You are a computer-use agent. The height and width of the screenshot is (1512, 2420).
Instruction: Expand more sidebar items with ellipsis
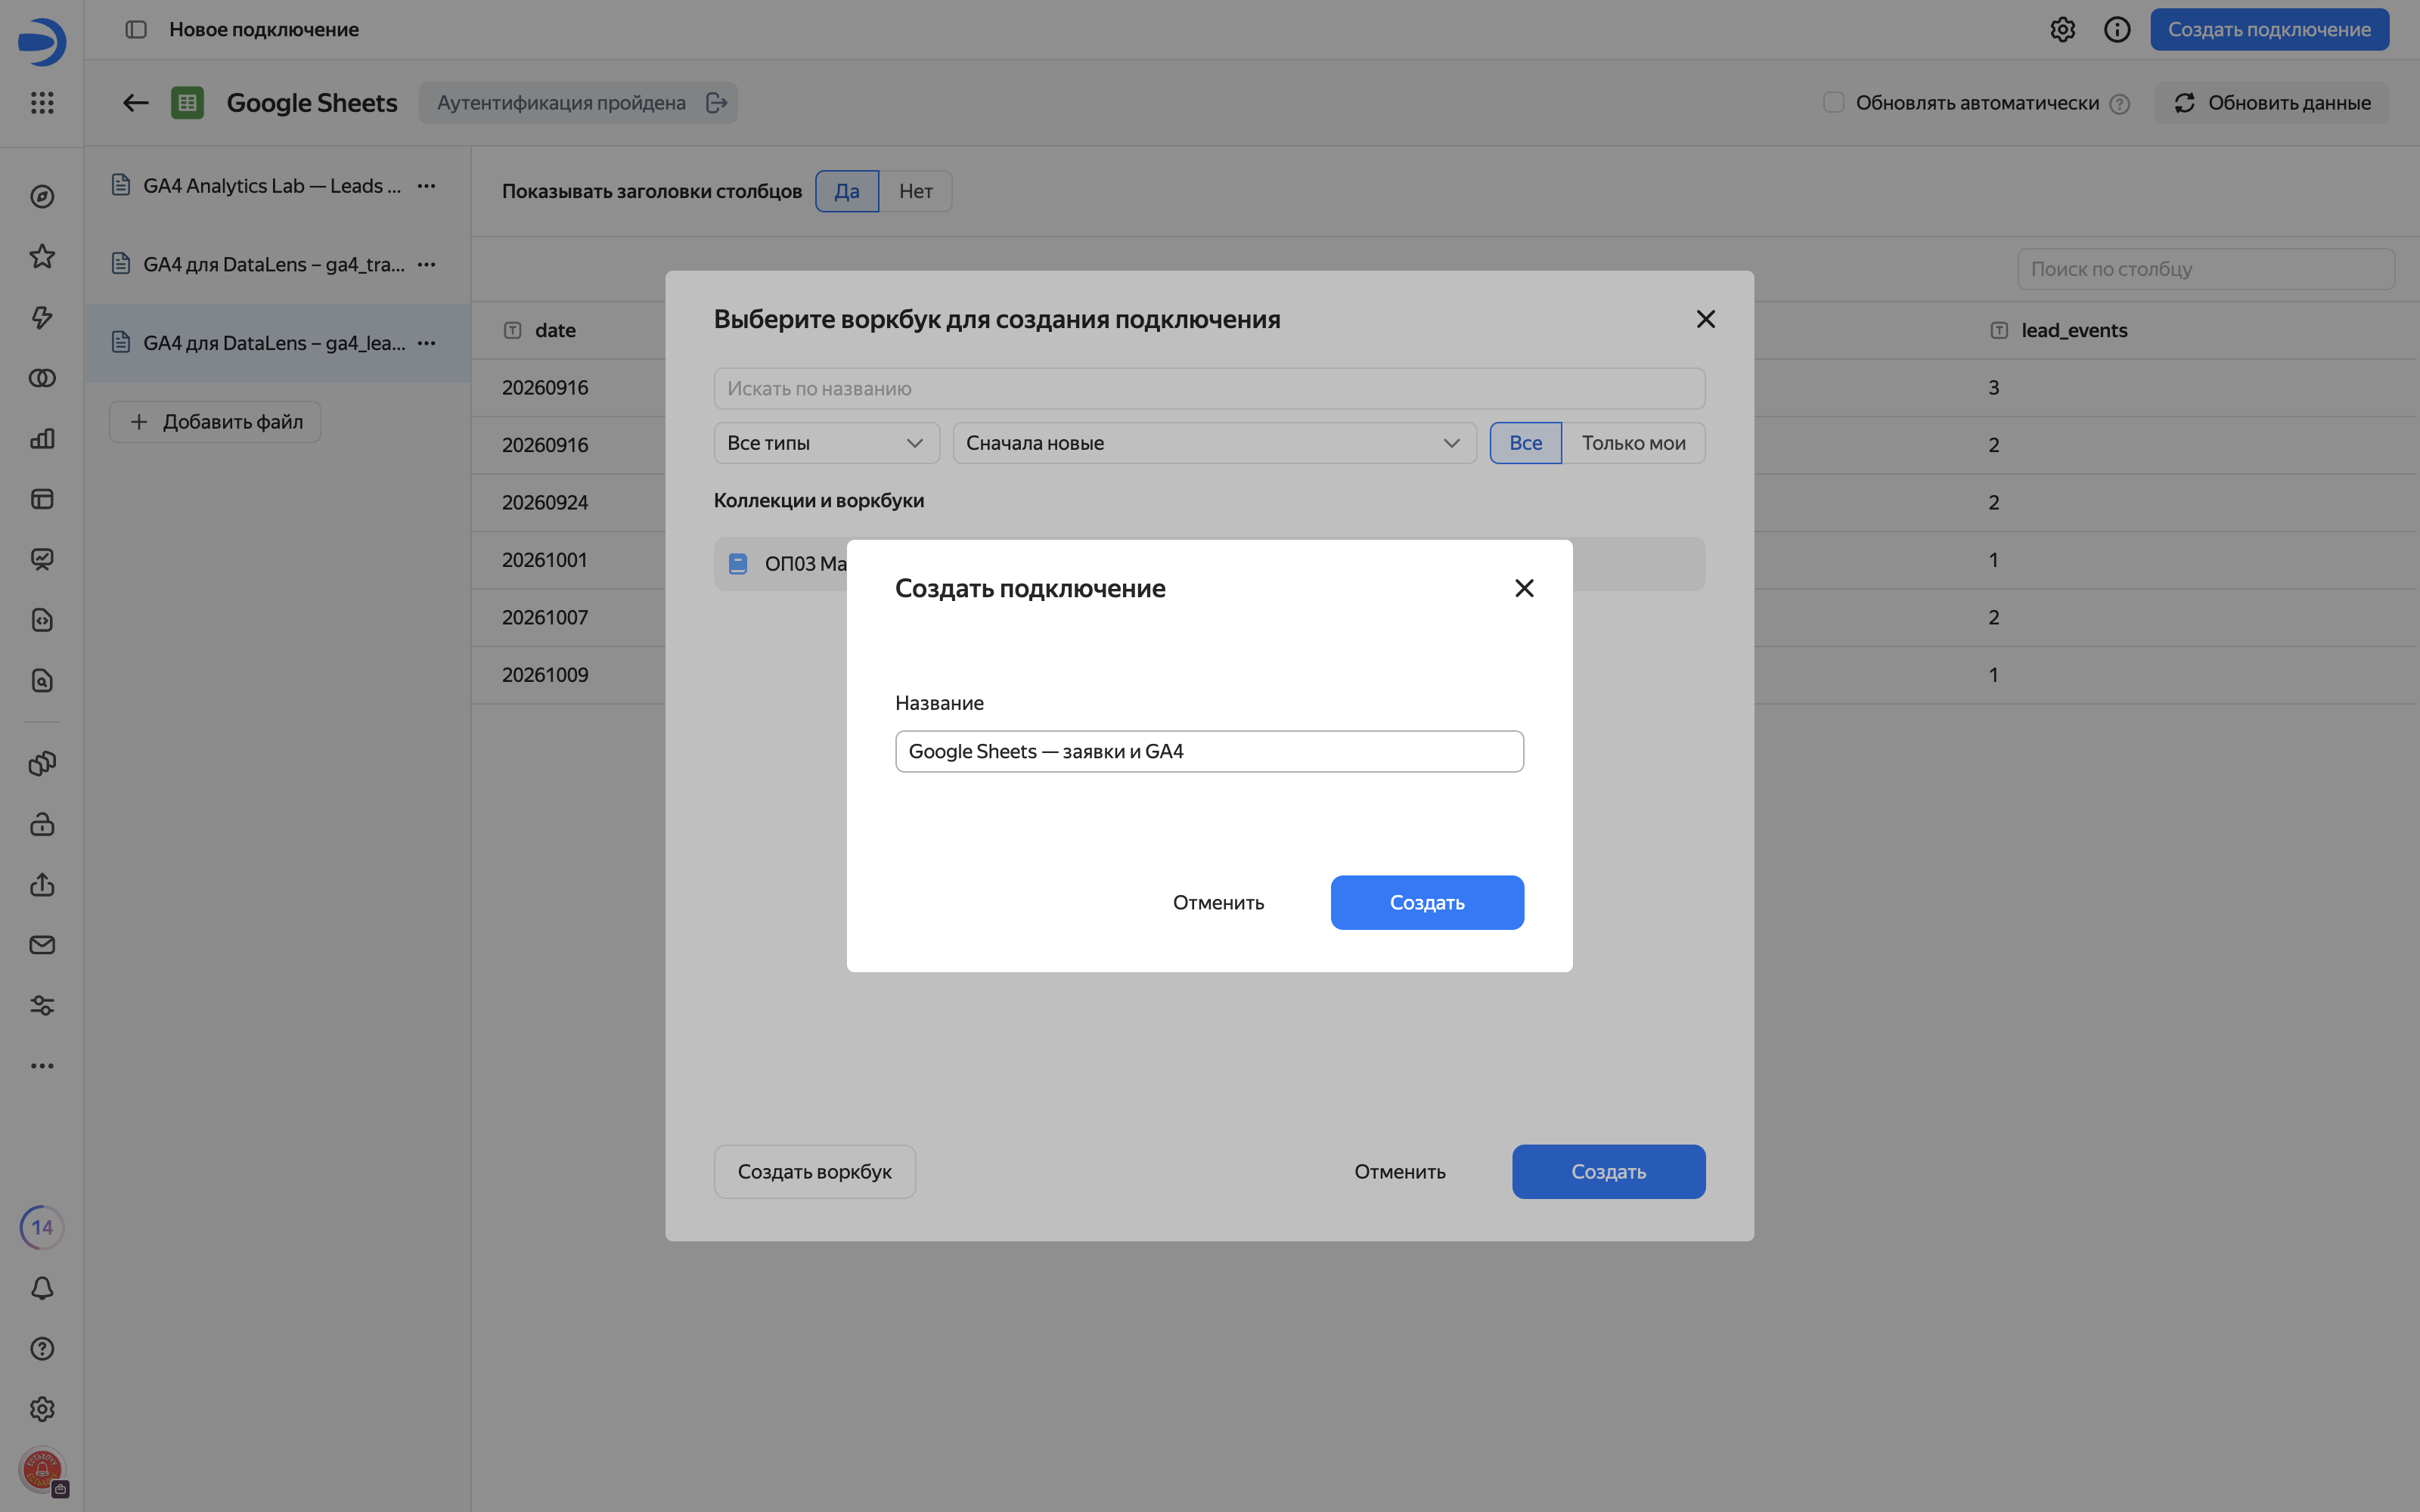click(42, 1066)
